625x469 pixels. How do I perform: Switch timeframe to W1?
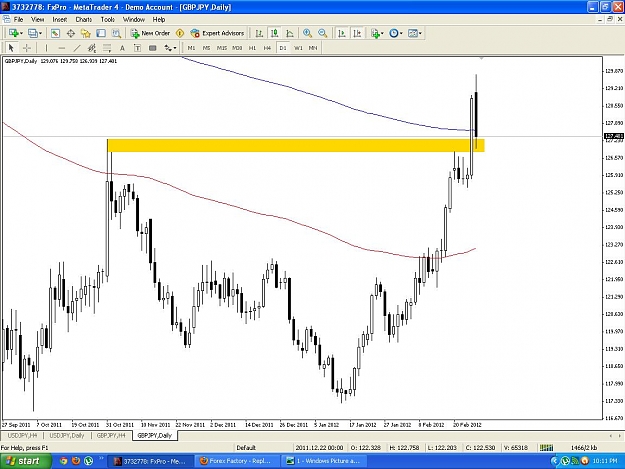click(x=298, y=48)
